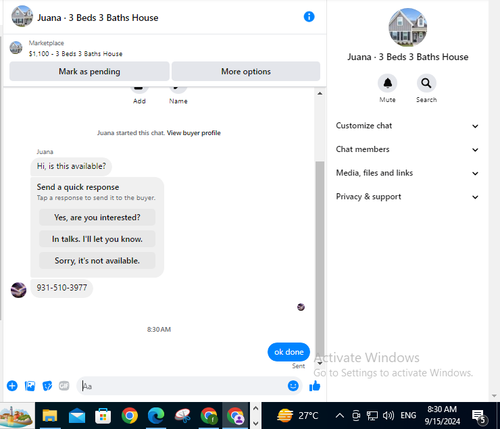Click network icon in system tray
The height and width of the screenshot is (429, 500).
click(x=372, y=415)
